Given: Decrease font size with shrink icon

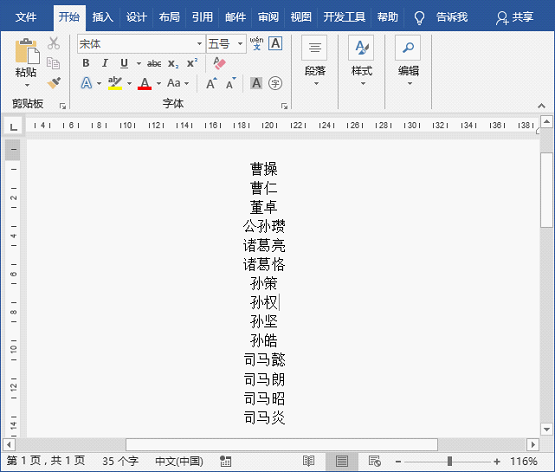Looking at the screenshot, I should [x=231, y=84].
